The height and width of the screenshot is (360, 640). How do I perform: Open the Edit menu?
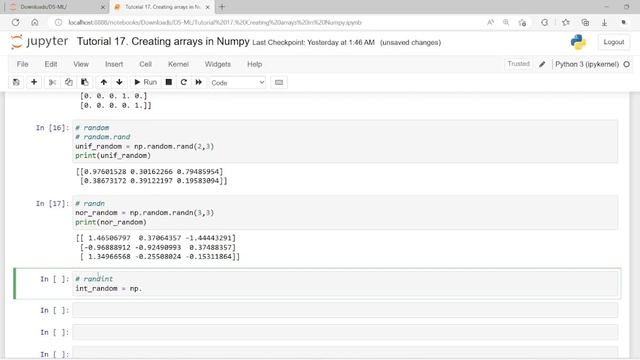coord(51,64)
